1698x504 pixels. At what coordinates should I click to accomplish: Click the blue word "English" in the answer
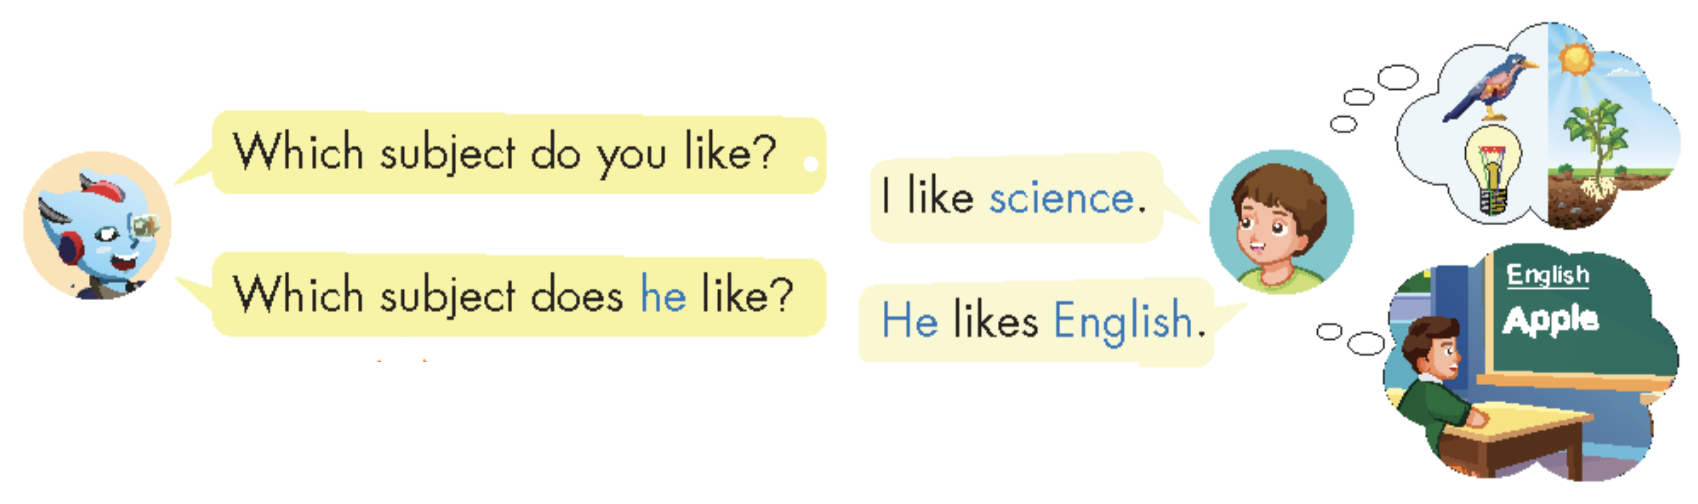coord(1123,322)
